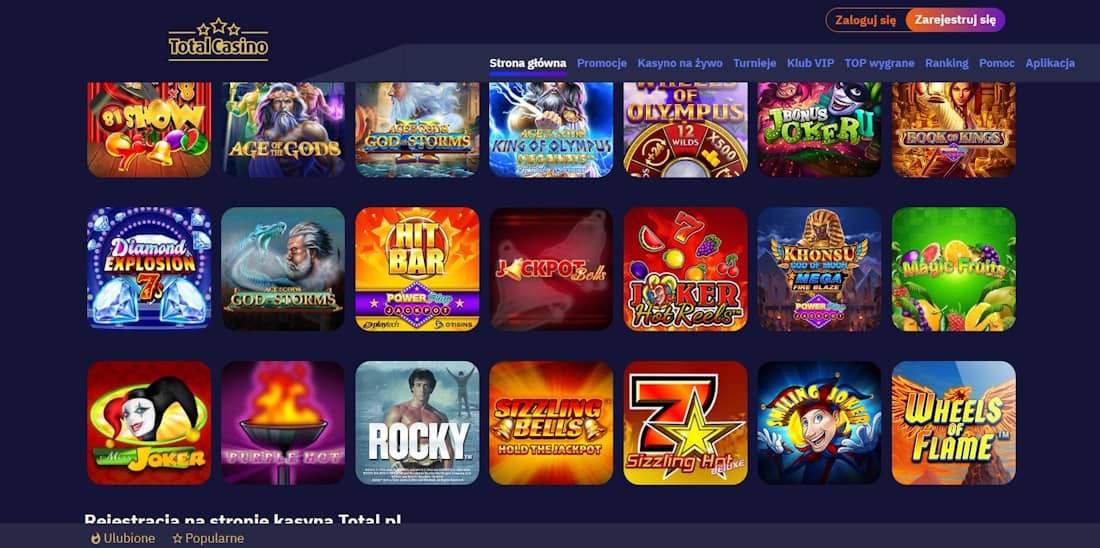Switch to the Turnieje page
The image size is (1100, 548).
pos(755,63)
